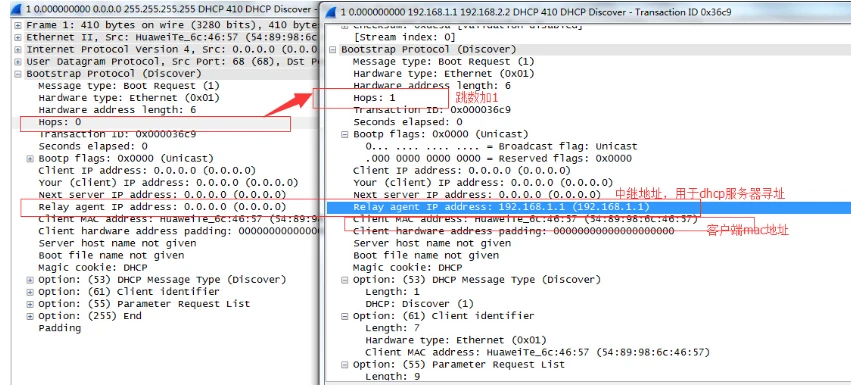
Task: Select 'Client hardware address padding' in left window
Action: click(x=177, y=231)
